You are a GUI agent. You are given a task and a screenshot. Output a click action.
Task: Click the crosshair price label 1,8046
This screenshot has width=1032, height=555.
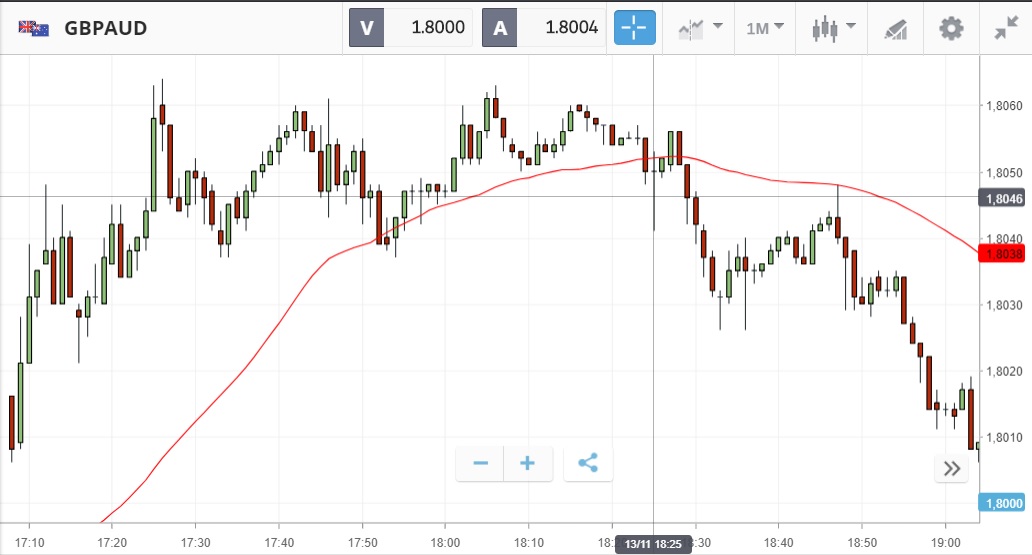point(1002,198)
